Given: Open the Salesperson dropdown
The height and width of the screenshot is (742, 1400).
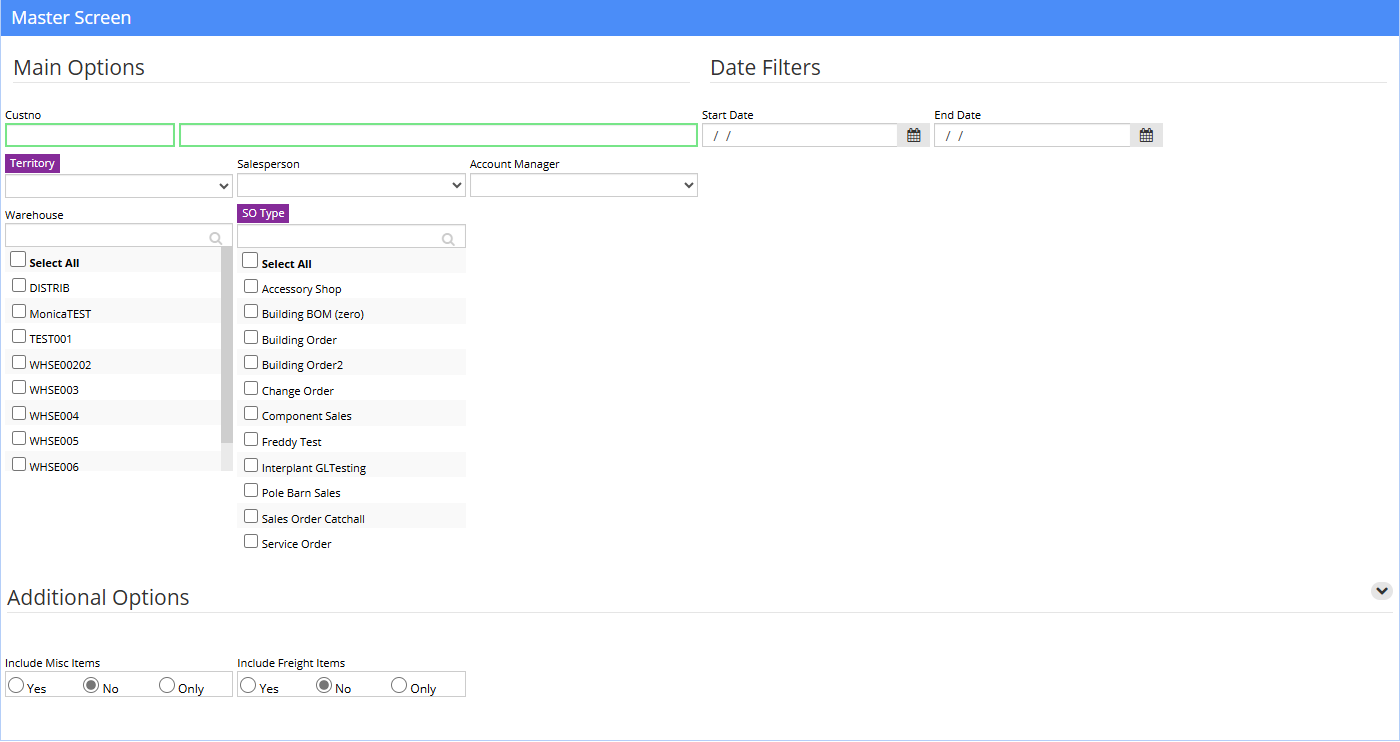Looking at the screenshot, I should (351, 185).
